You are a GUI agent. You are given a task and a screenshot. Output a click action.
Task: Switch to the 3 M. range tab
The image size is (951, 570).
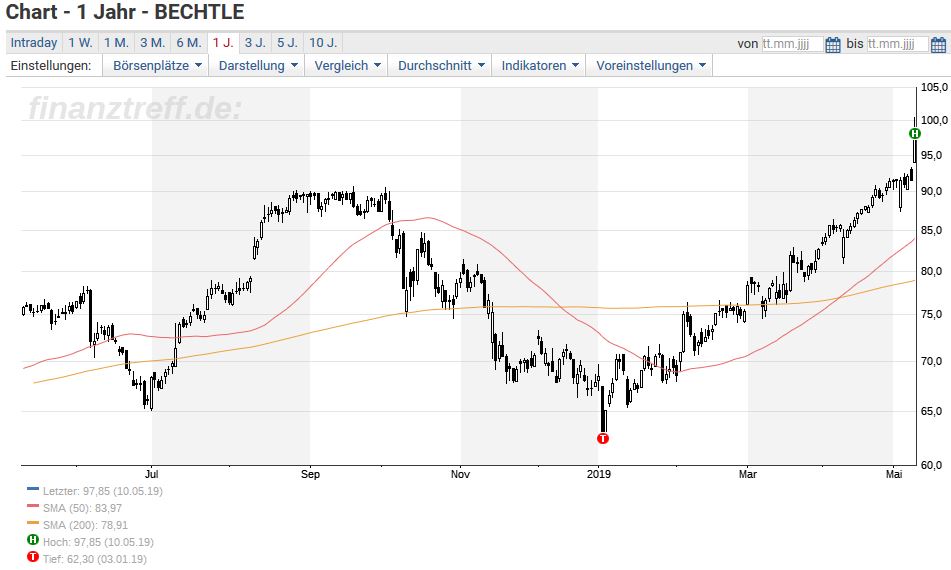[152, 43]
